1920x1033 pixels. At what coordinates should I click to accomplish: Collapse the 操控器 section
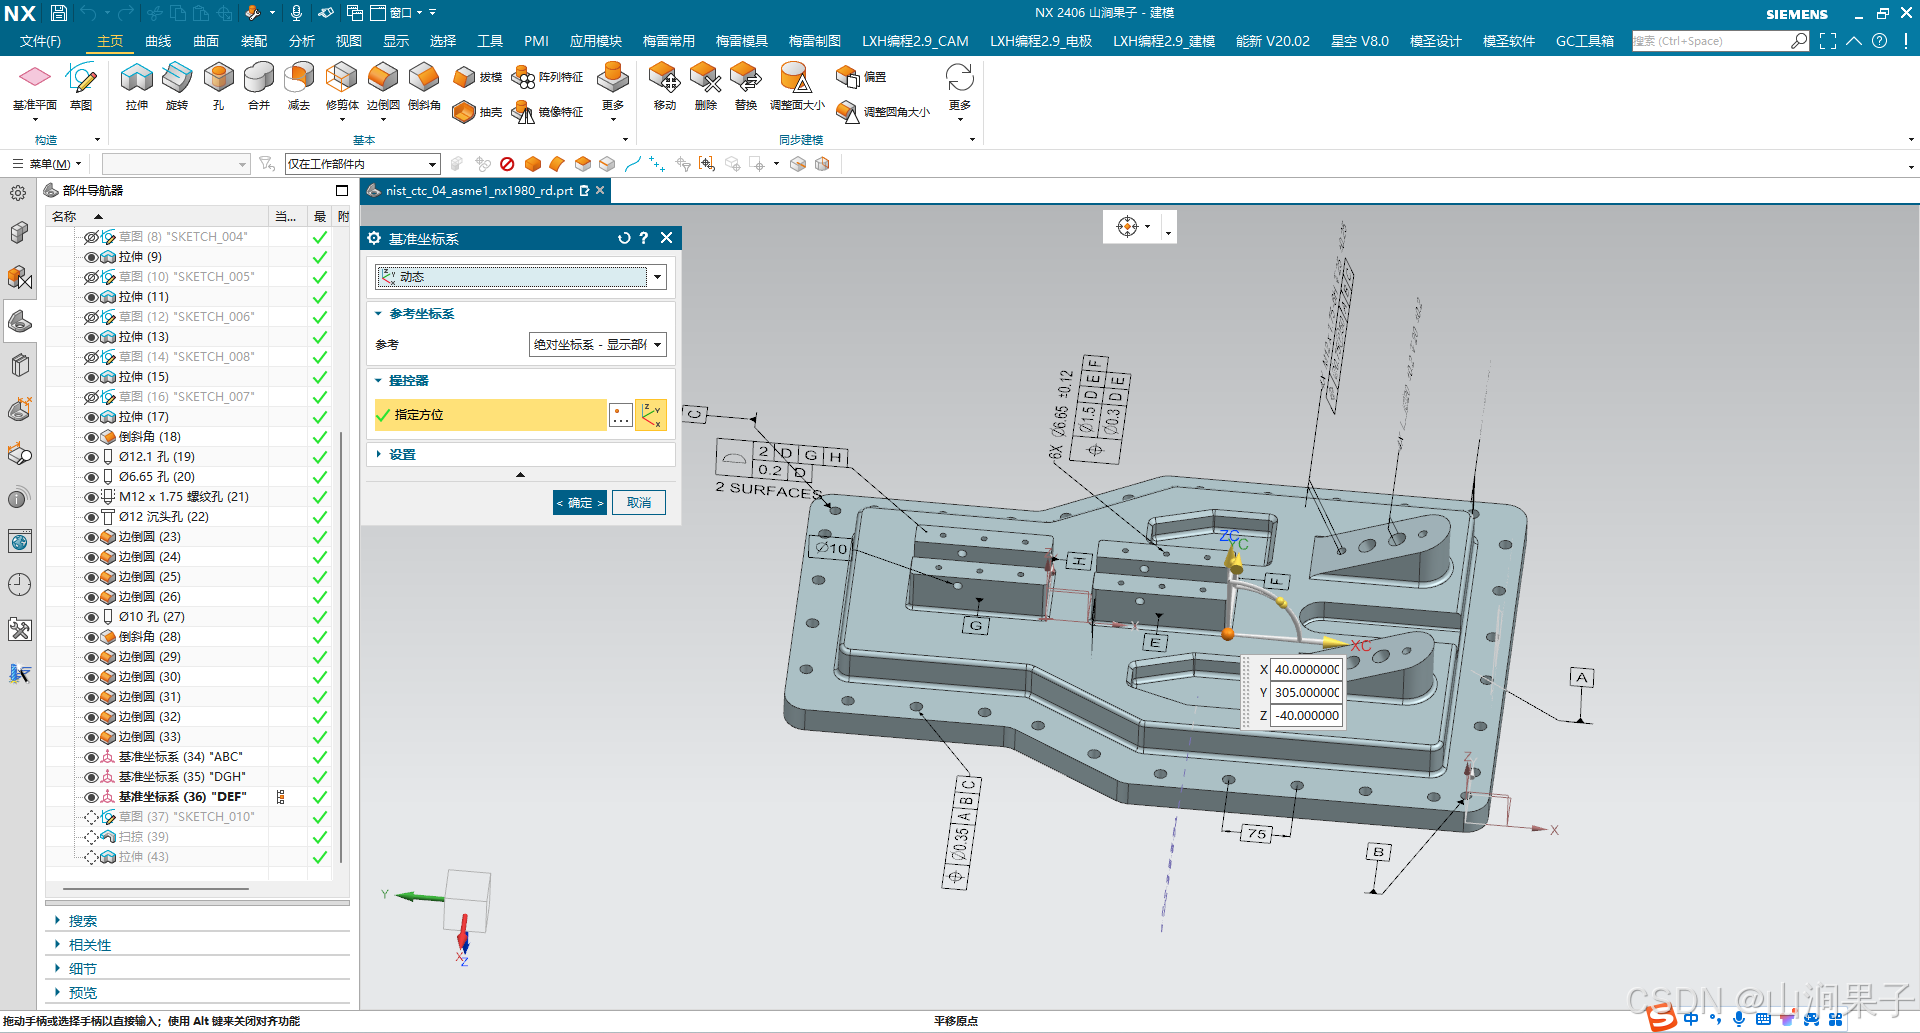point(379,381)
